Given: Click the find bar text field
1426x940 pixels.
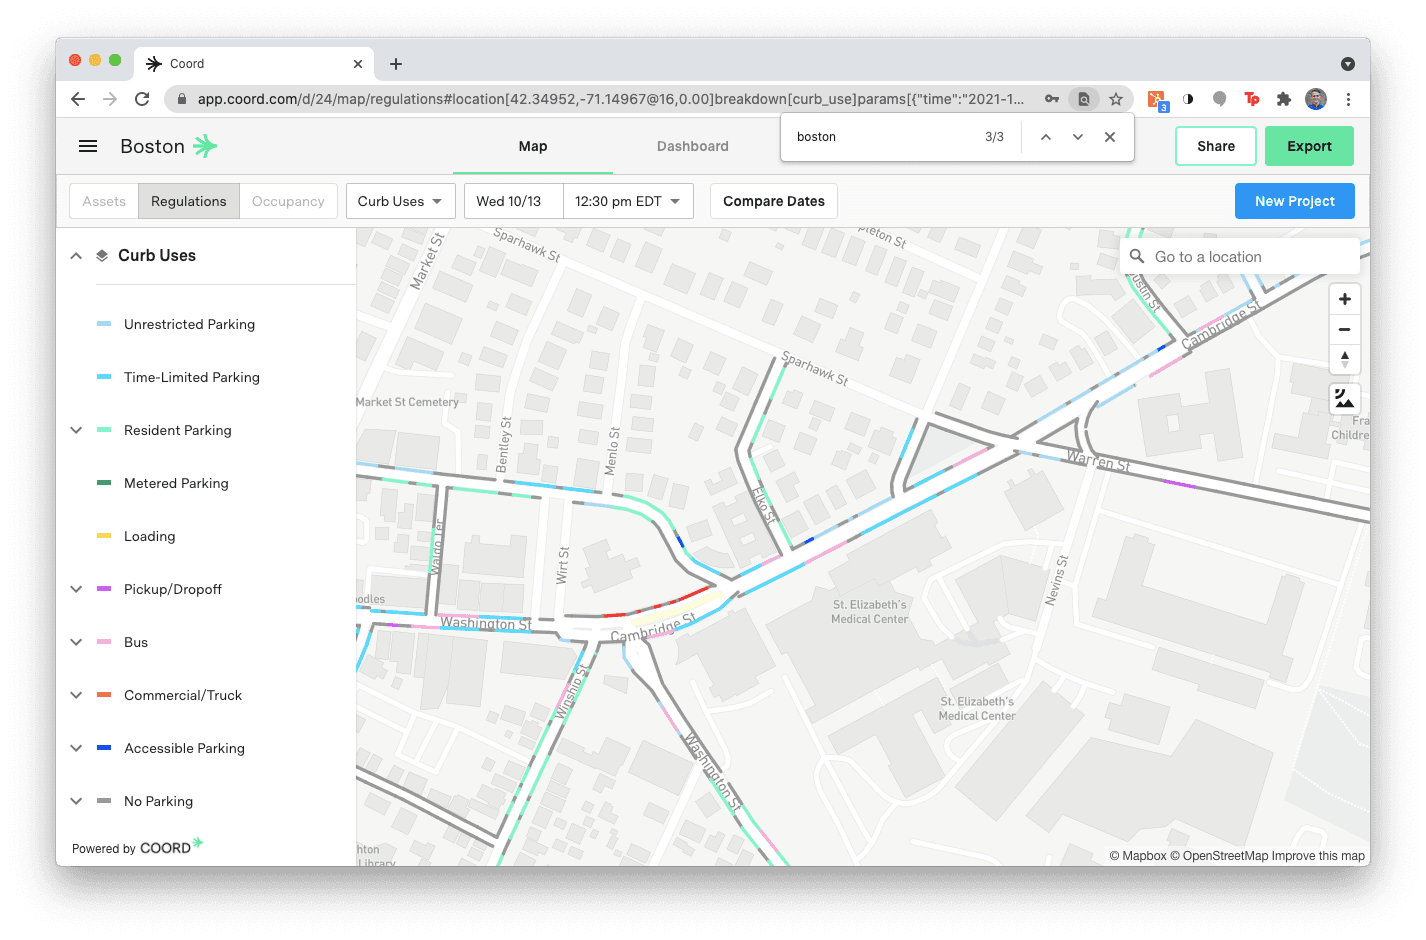Looking at the screenshot, I should point(885,137).
